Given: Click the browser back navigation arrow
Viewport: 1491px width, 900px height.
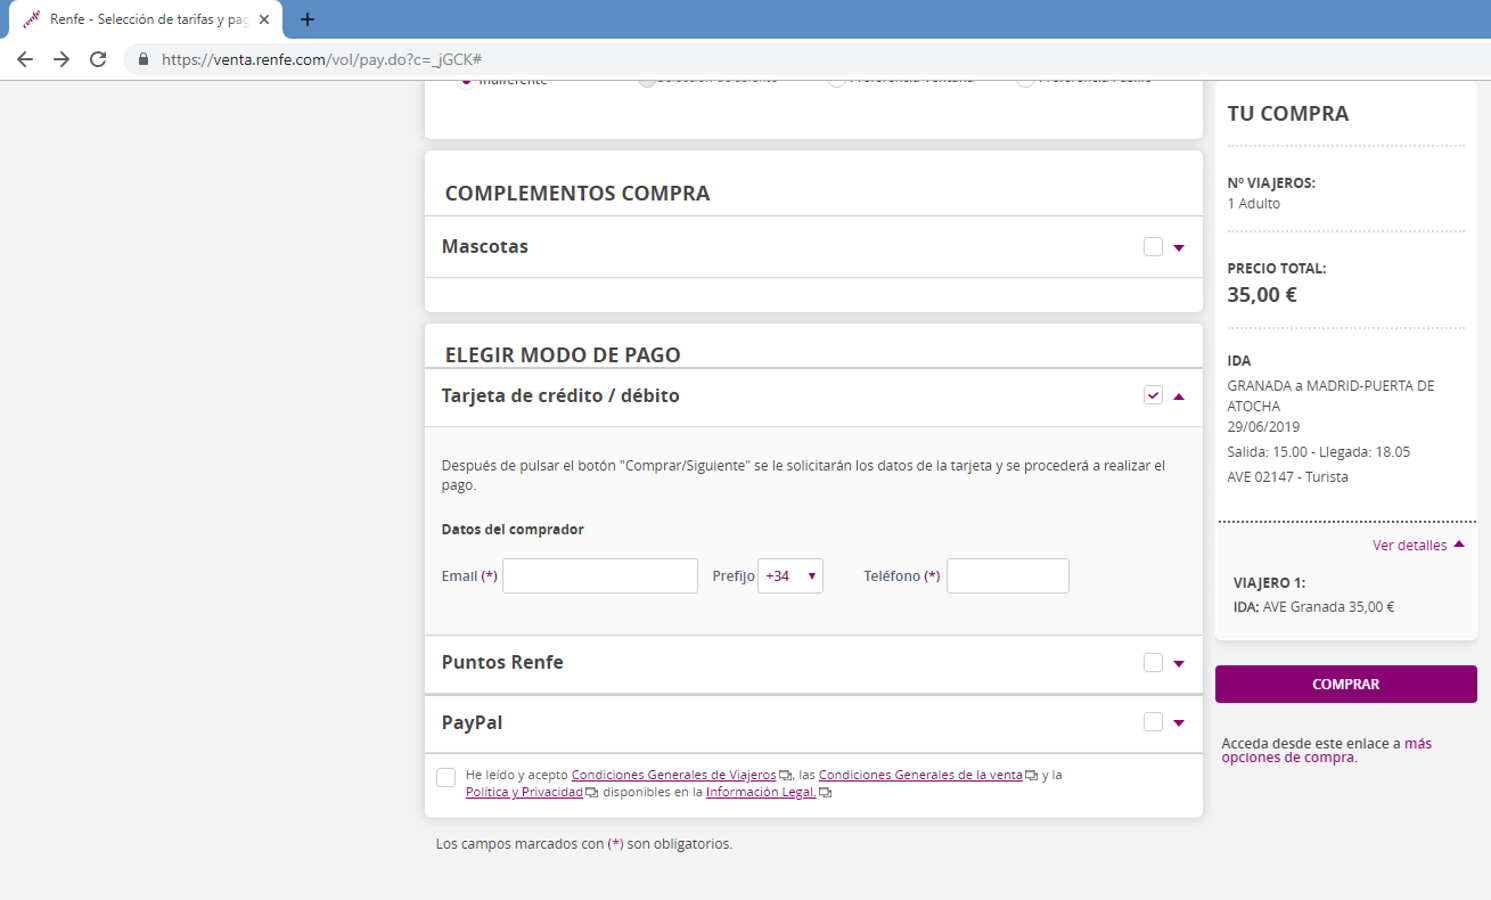Looking at the screenshot, I should click(24, 59).
